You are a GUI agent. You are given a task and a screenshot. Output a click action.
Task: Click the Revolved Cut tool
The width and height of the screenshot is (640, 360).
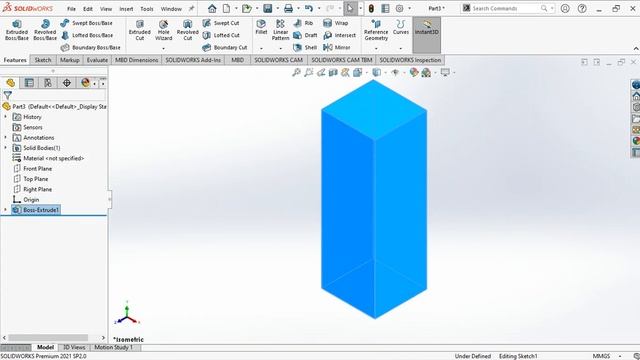point(187,30)
